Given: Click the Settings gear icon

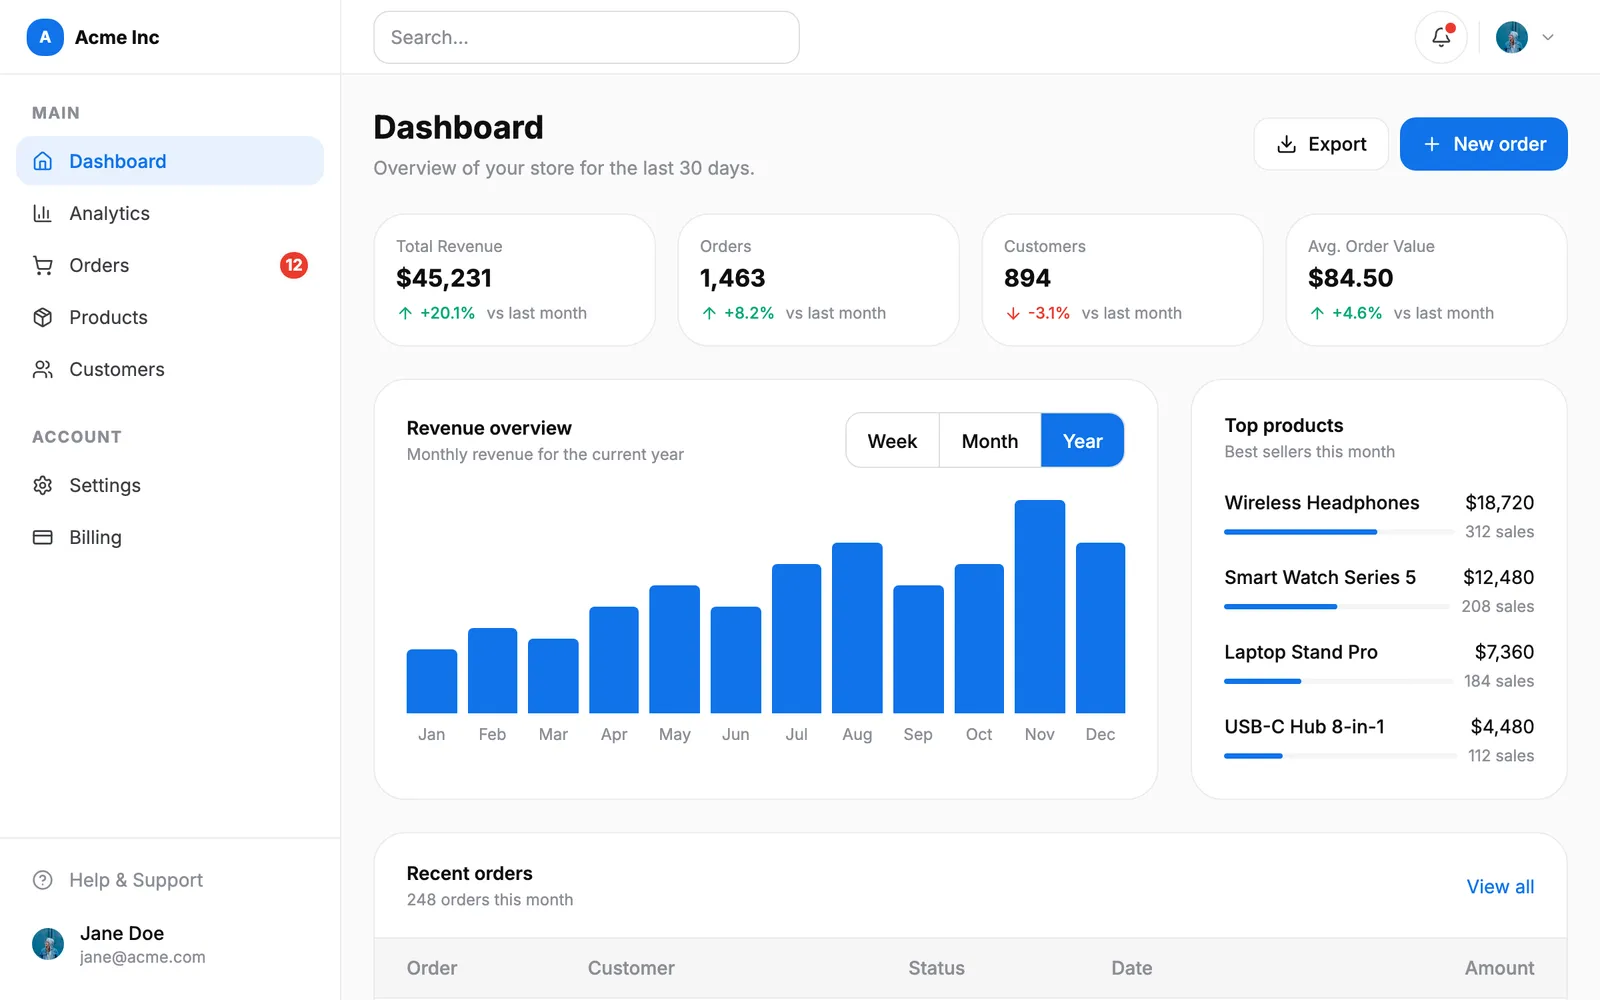Looking at the screenshot, I should tap(43, 485).
